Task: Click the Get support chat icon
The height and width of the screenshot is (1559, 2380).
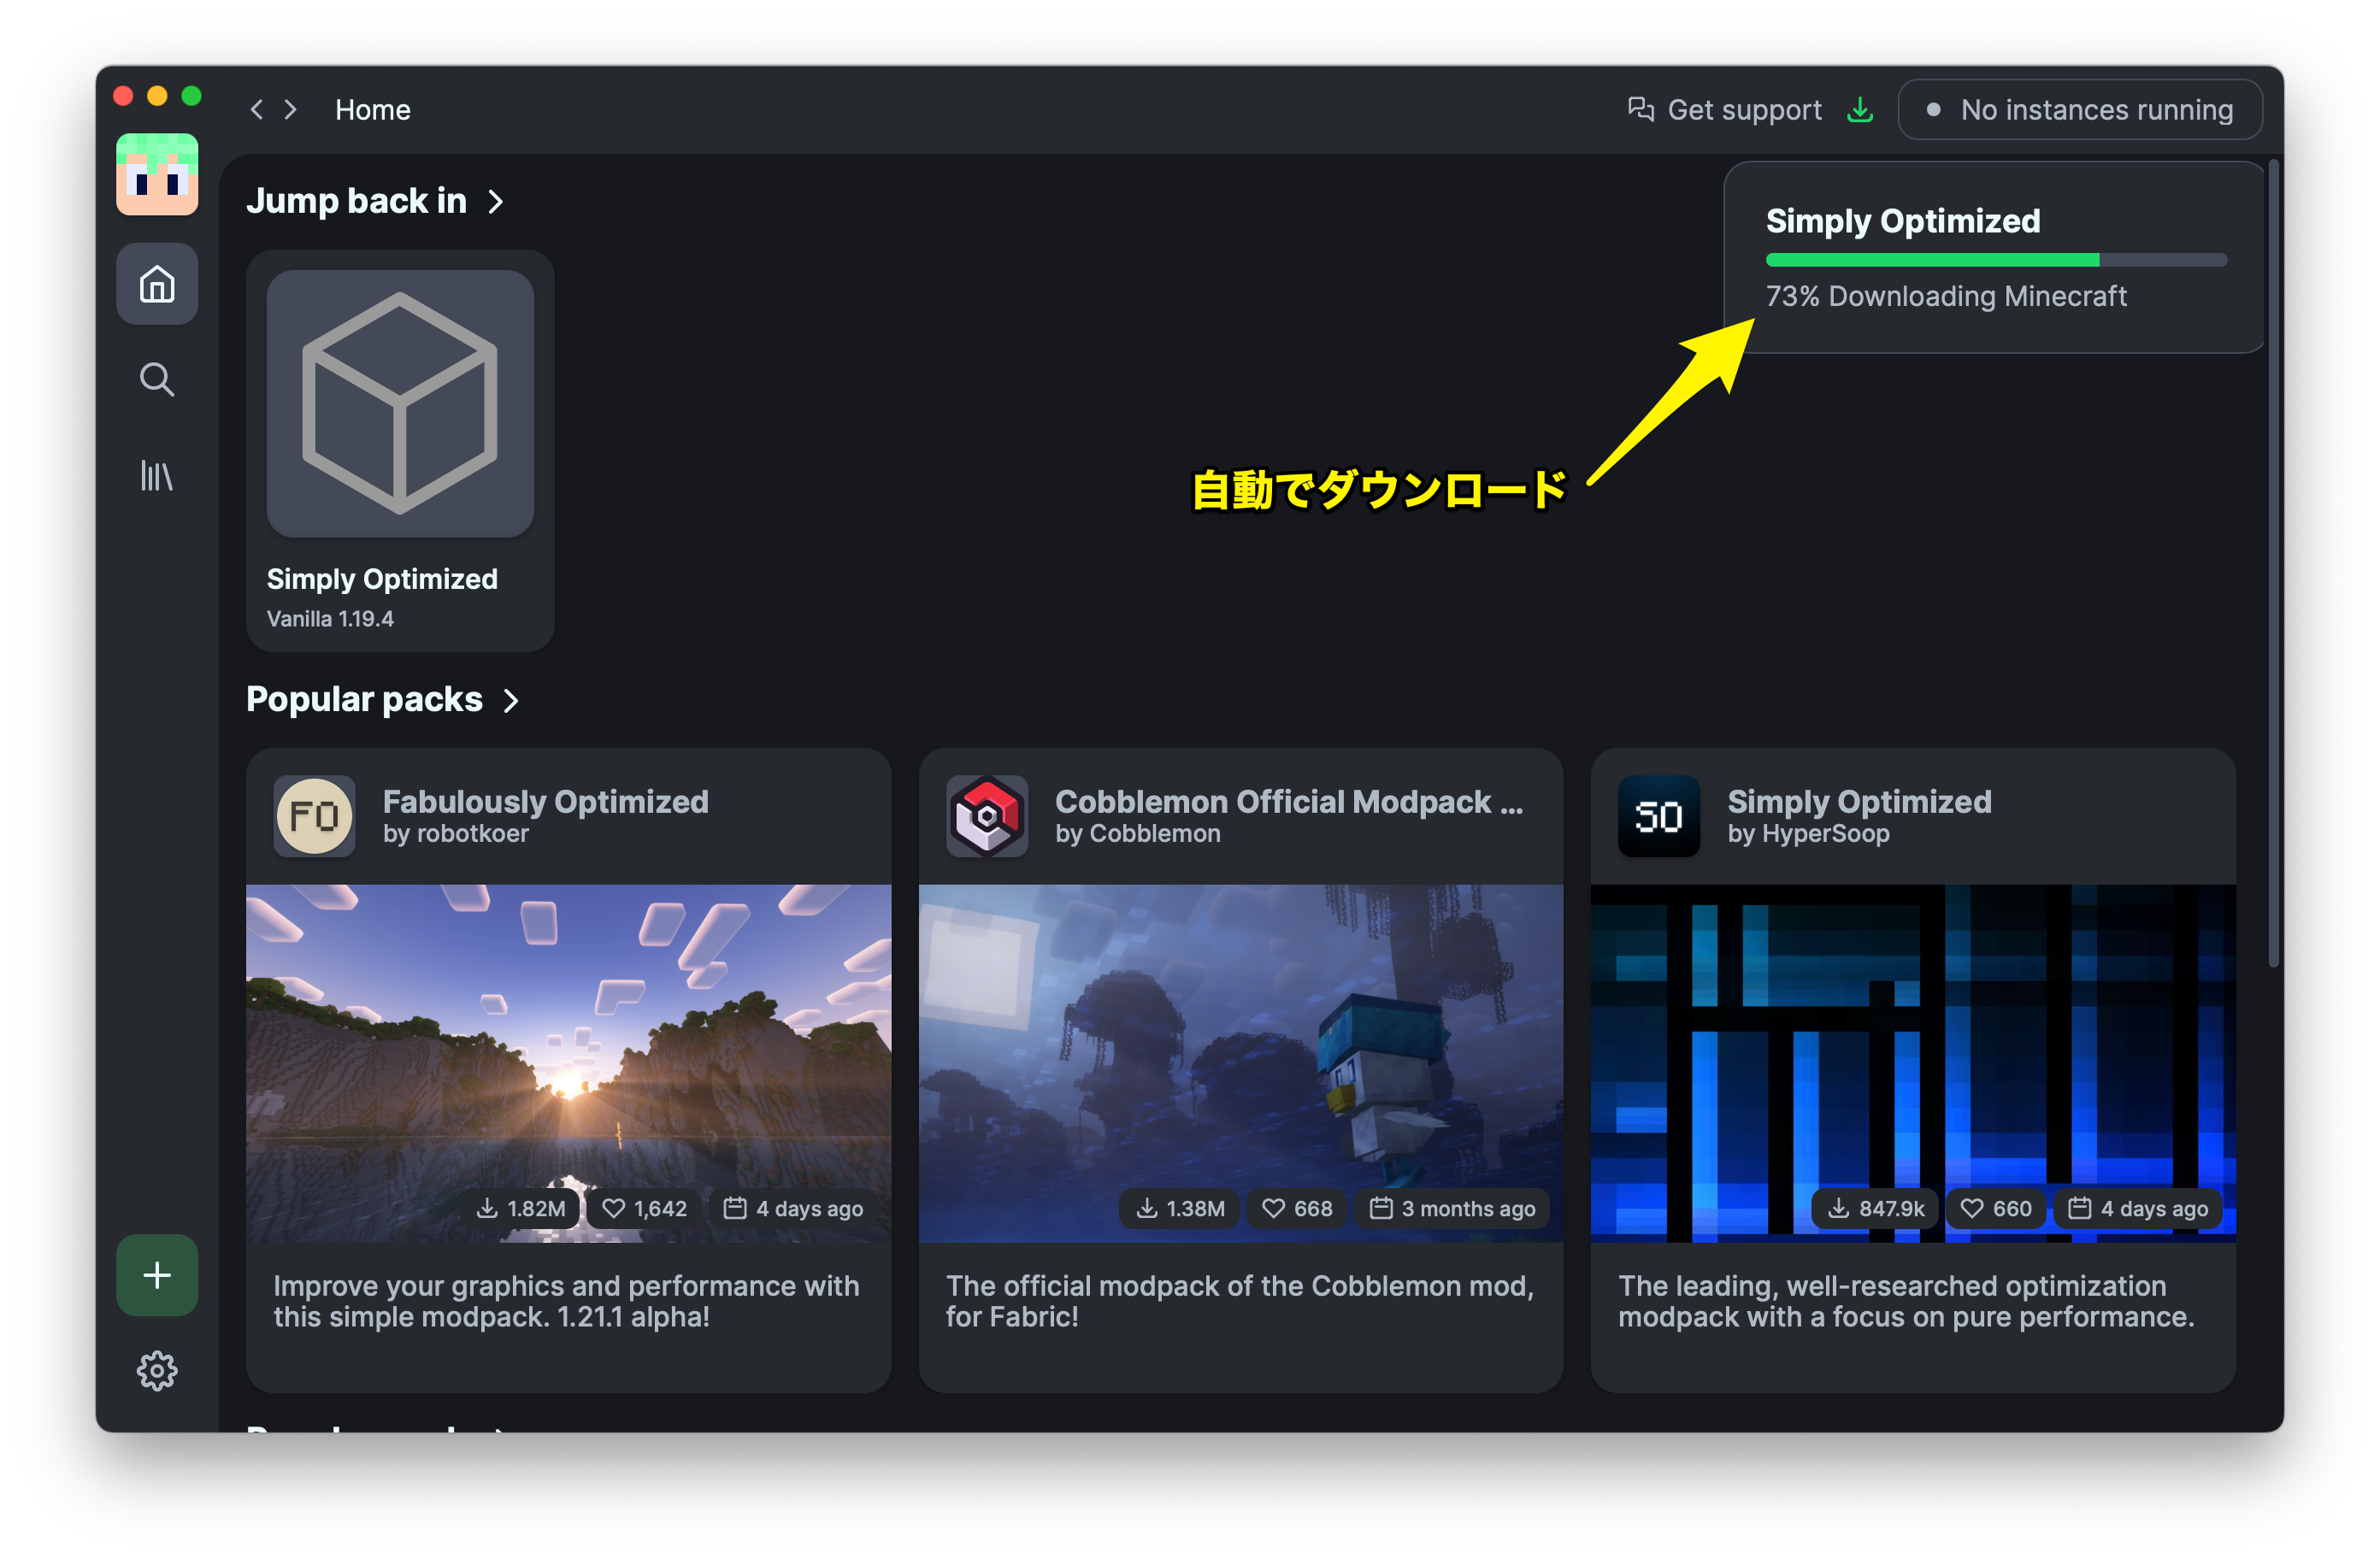Action: (1640, 109)
